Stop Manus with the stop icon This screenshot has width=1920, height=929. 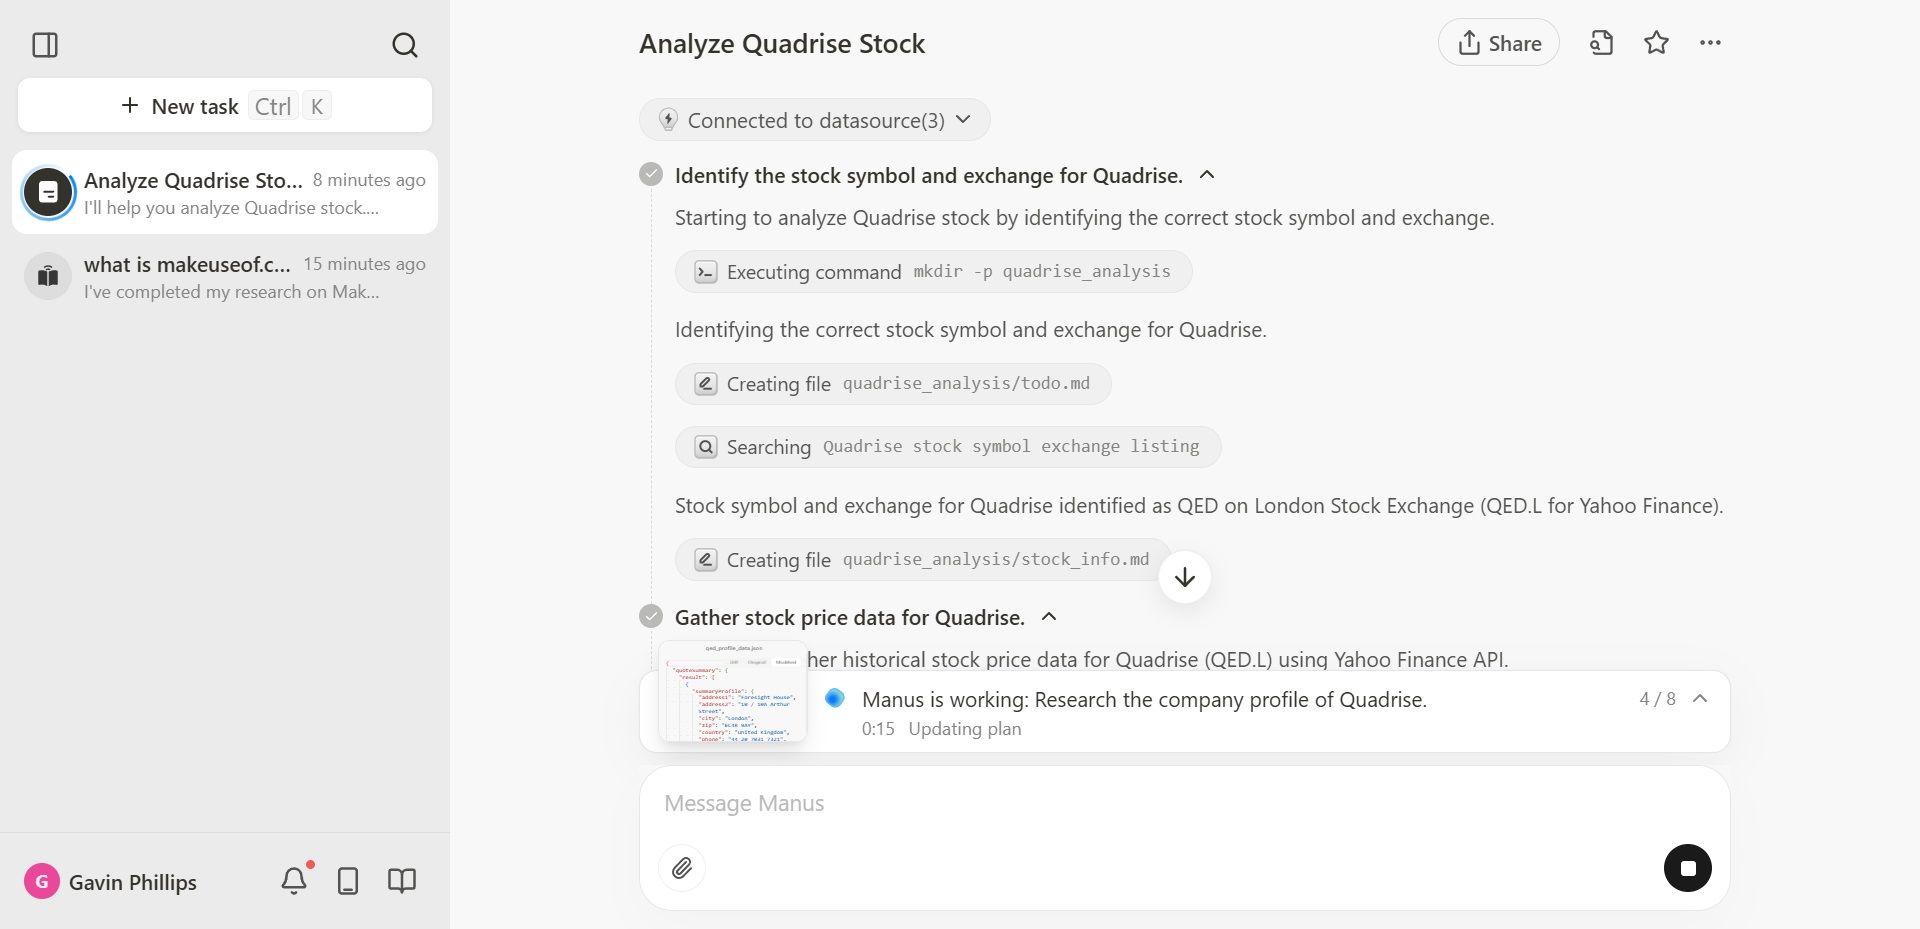pos(1690,868)
